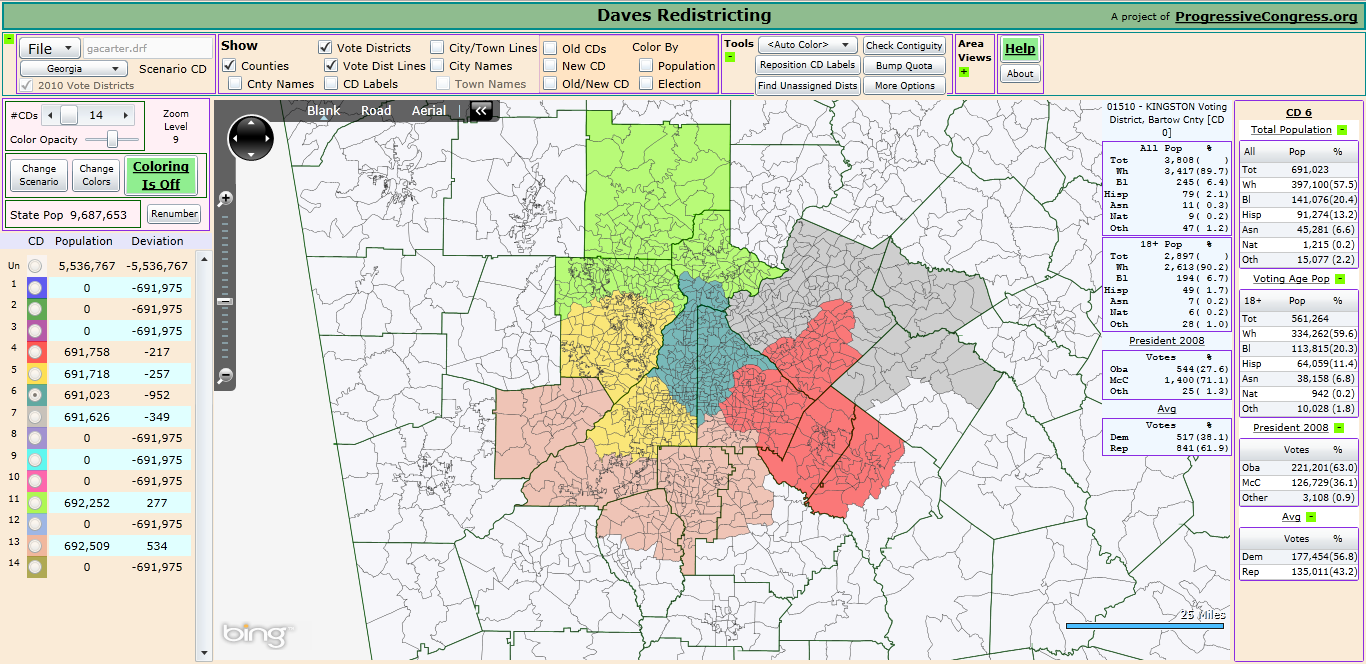This screenshot has width=1366, height=664.
Task: Collapse the top panel with the green minus
Action: (9, 39)
